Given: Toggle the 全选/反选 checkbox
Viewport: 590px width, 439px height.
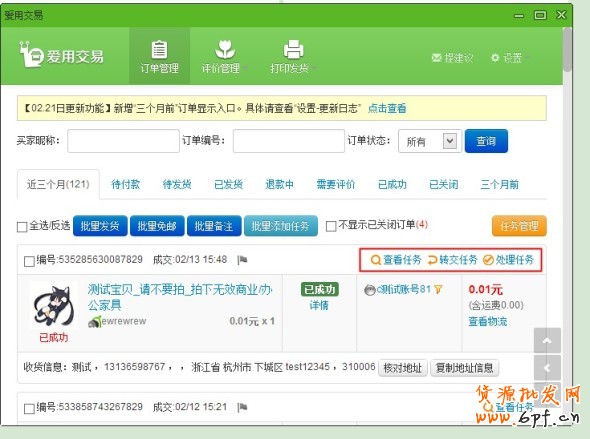Looking at the screenshot, I should click(22, 226).
